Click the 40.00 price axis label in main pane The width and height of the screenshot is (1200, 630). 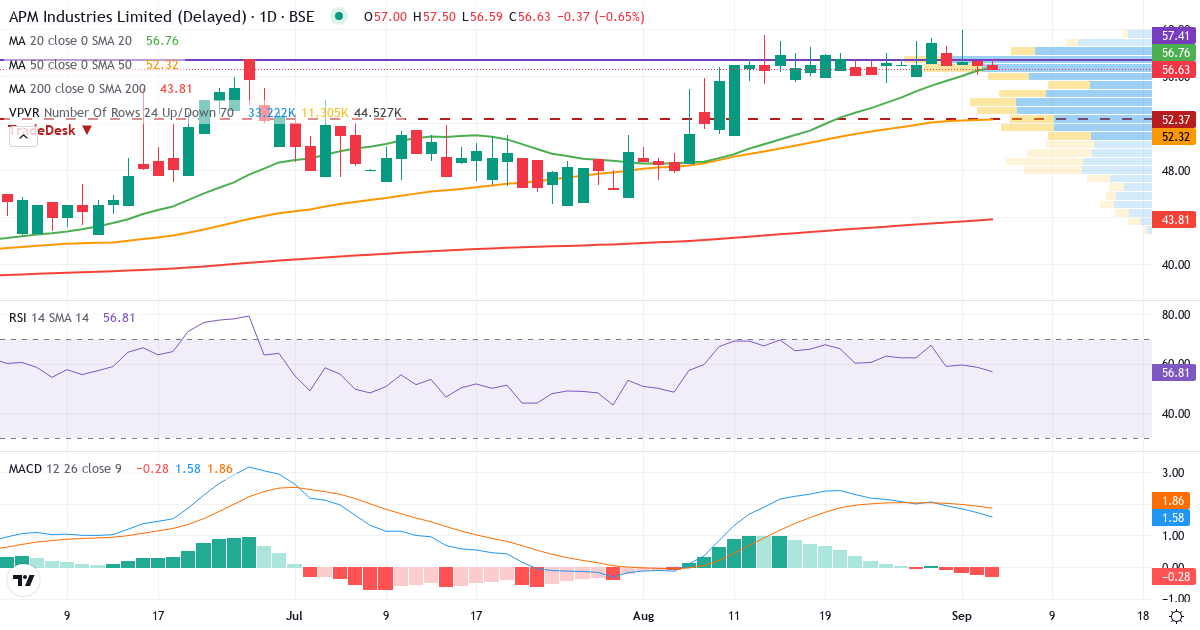click(x=1174, y=265)
